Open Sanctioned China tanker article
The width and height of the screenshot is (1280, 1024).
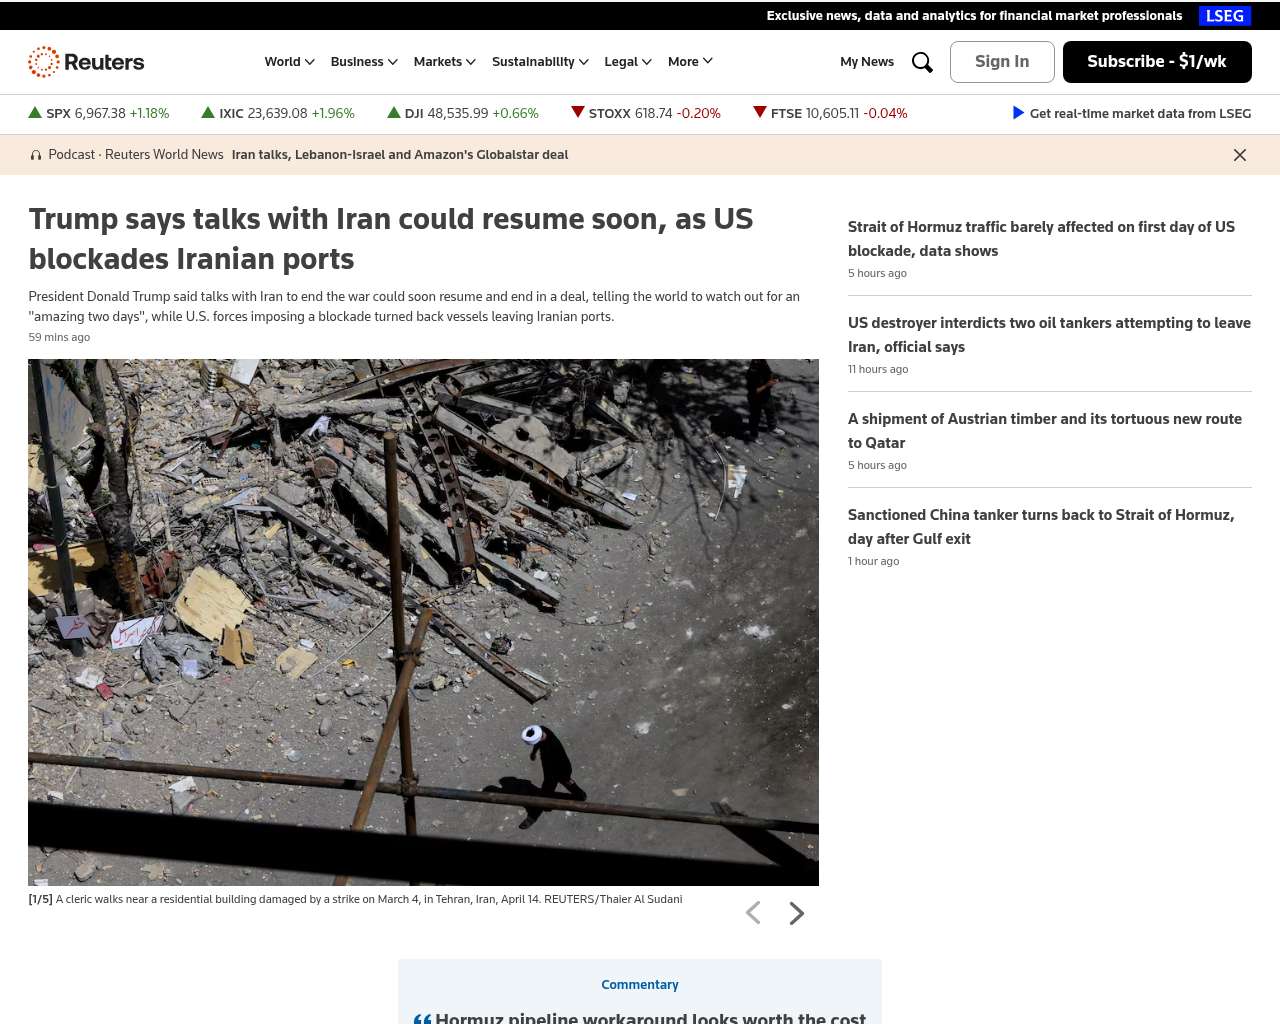(x=1041, y=527)
